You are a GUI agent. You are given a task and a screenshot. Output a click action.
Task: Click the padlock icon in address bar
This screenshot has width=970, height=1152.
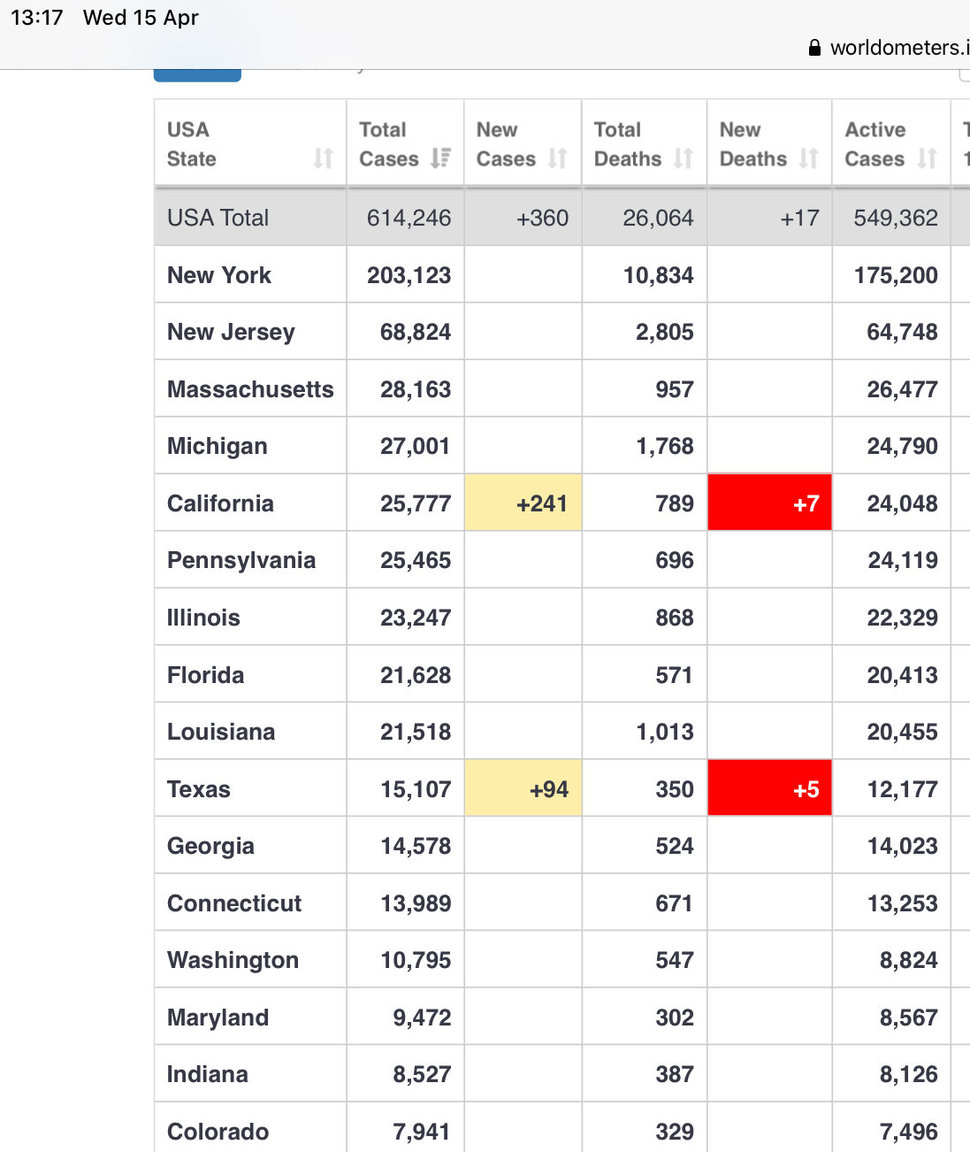[814, 47]
